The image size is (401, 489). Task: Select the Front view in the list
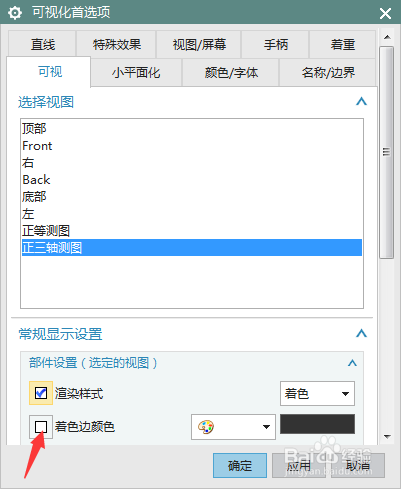tap(37, 146)
